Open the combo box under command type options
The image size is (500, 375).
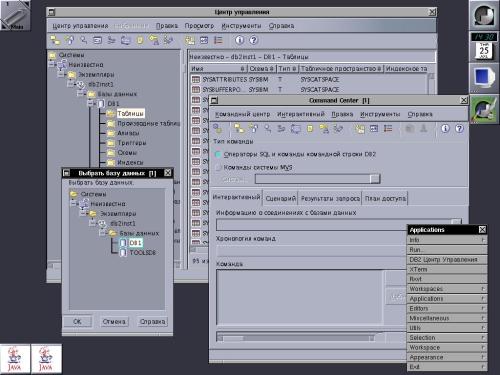click(x=318, y=179)
